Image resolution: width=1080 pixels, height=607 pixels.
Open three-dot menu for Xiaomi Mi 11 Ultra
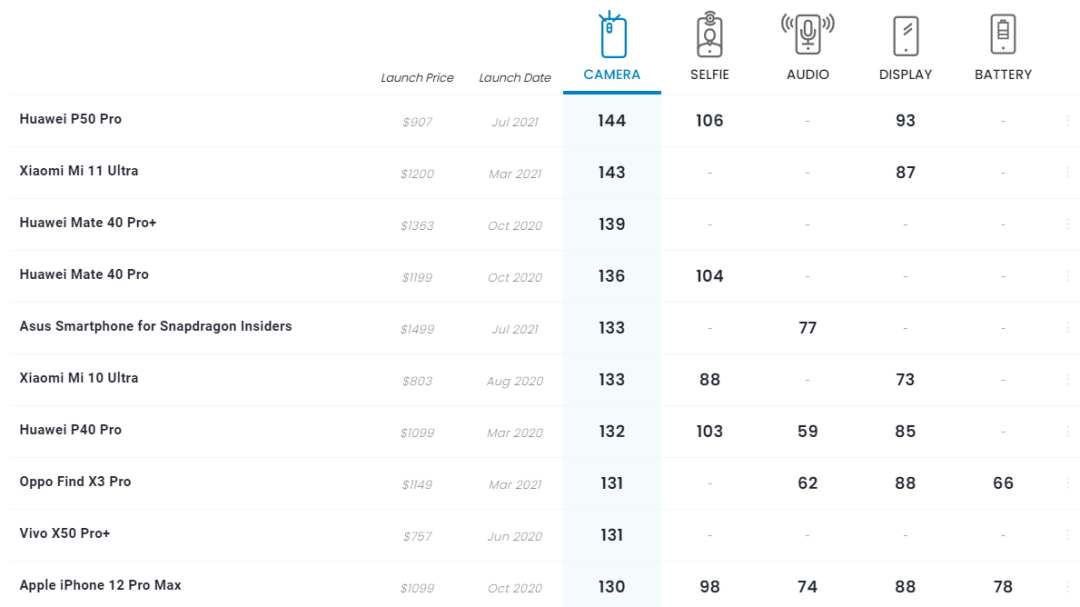pos(1067,173)
